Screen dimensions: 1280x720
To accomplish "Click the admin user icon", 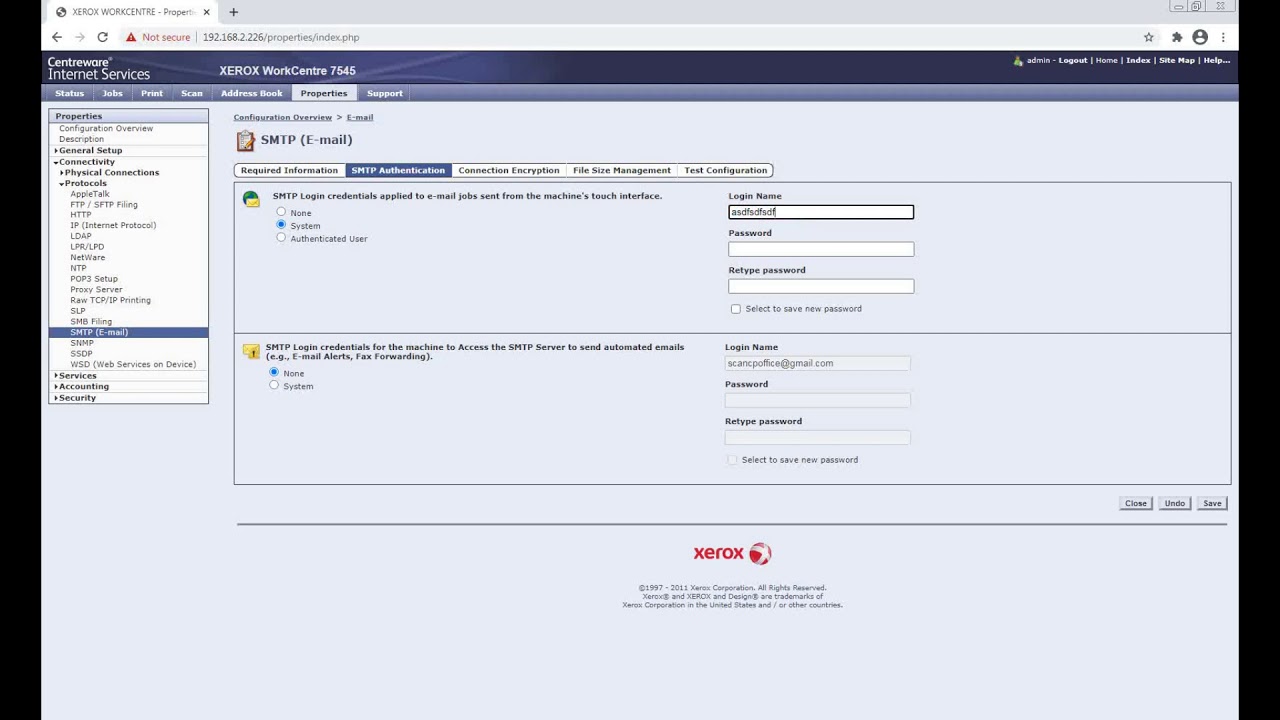I will [x=1018, y=61].
